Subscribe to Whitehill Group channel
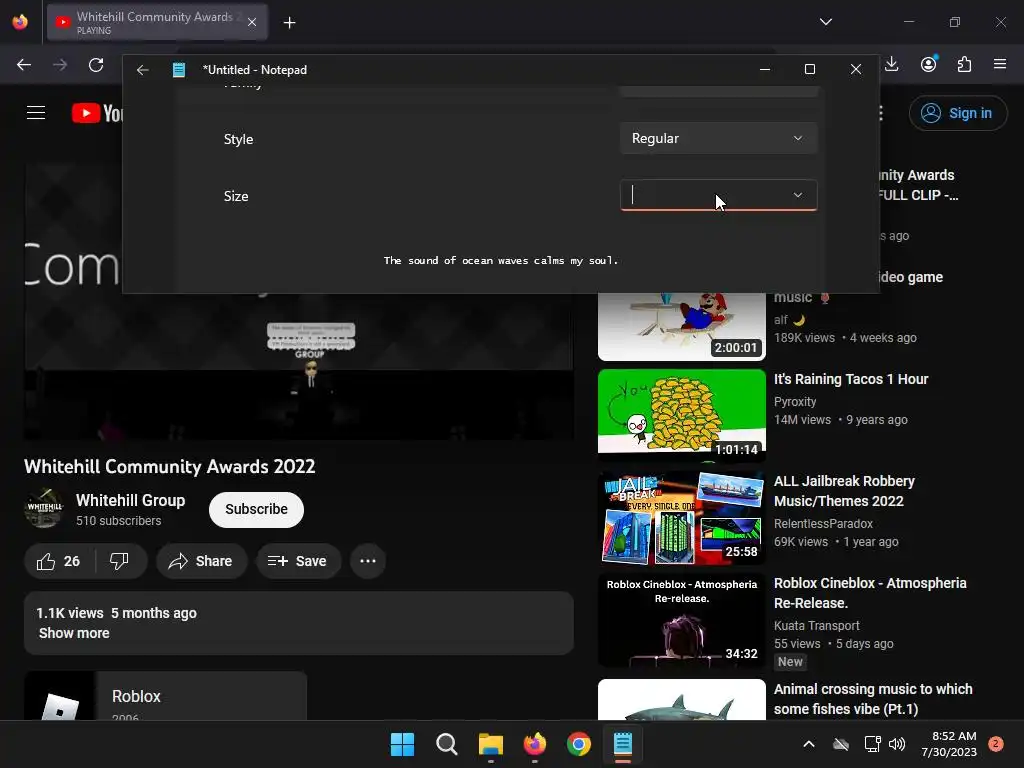Viewport: 1024px width, 768px height. click(x=256, y=509)
